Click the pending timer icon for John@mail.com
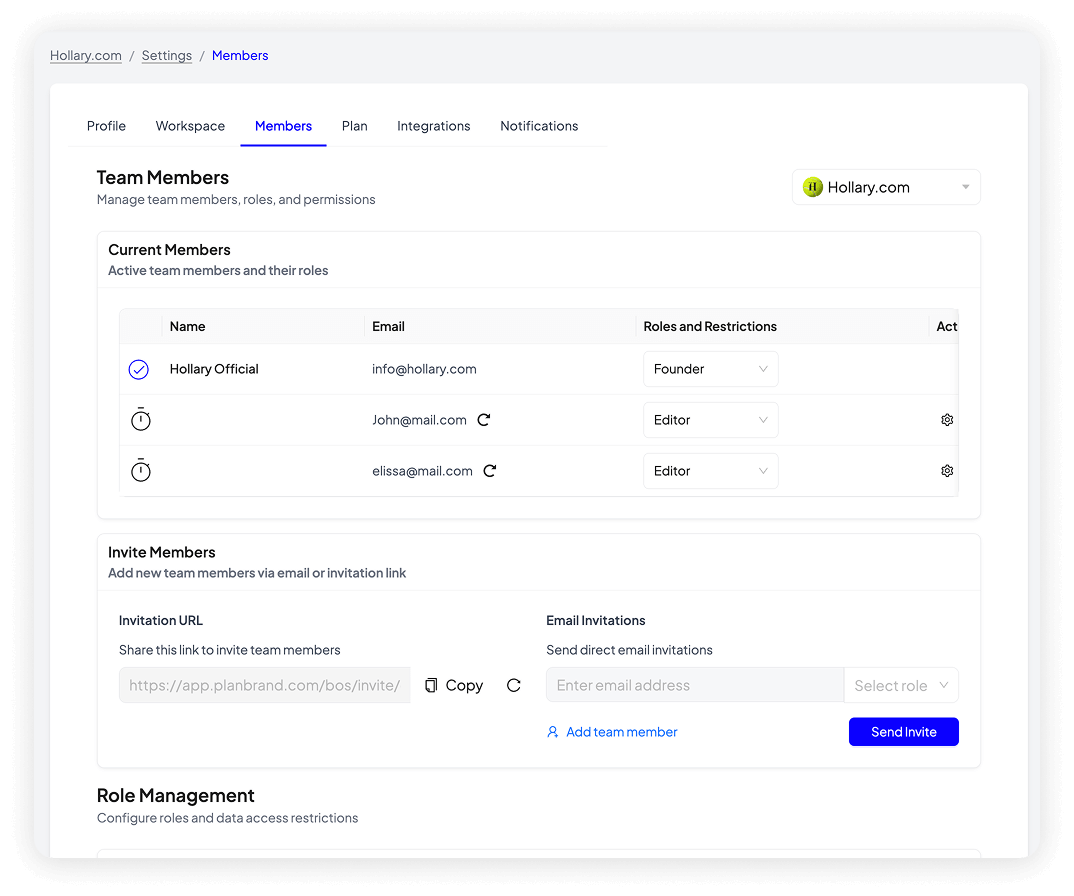 point(141,420)
